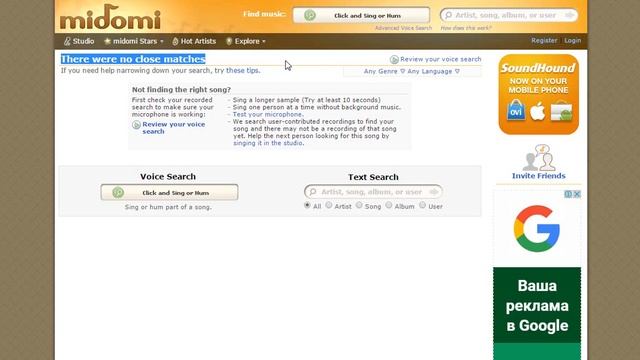Select the Artist radio button
The height and width of the screenshot is (360, 640).
pos(329,205)
